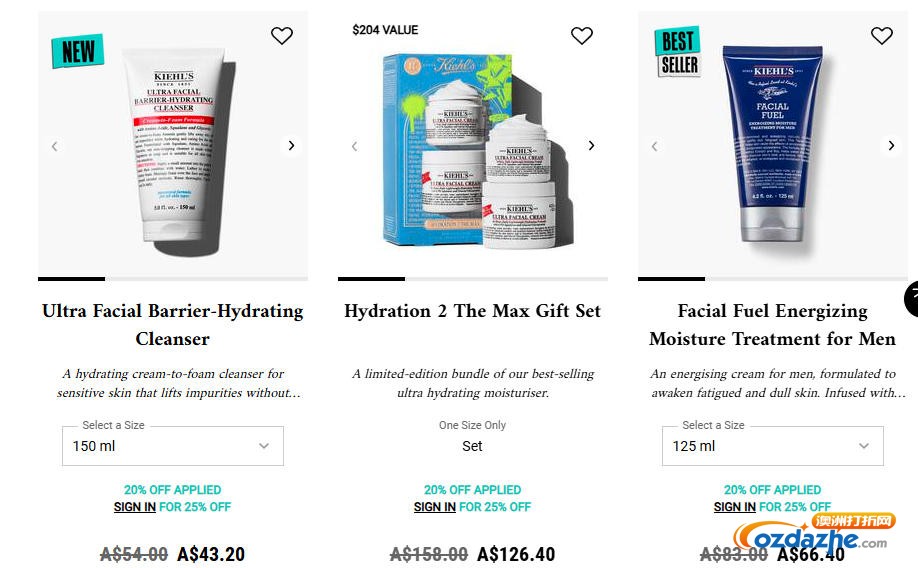
Task: Go to previous image of Hydration Gift Set
Action: pyautogui.click(x=354, y=146)
